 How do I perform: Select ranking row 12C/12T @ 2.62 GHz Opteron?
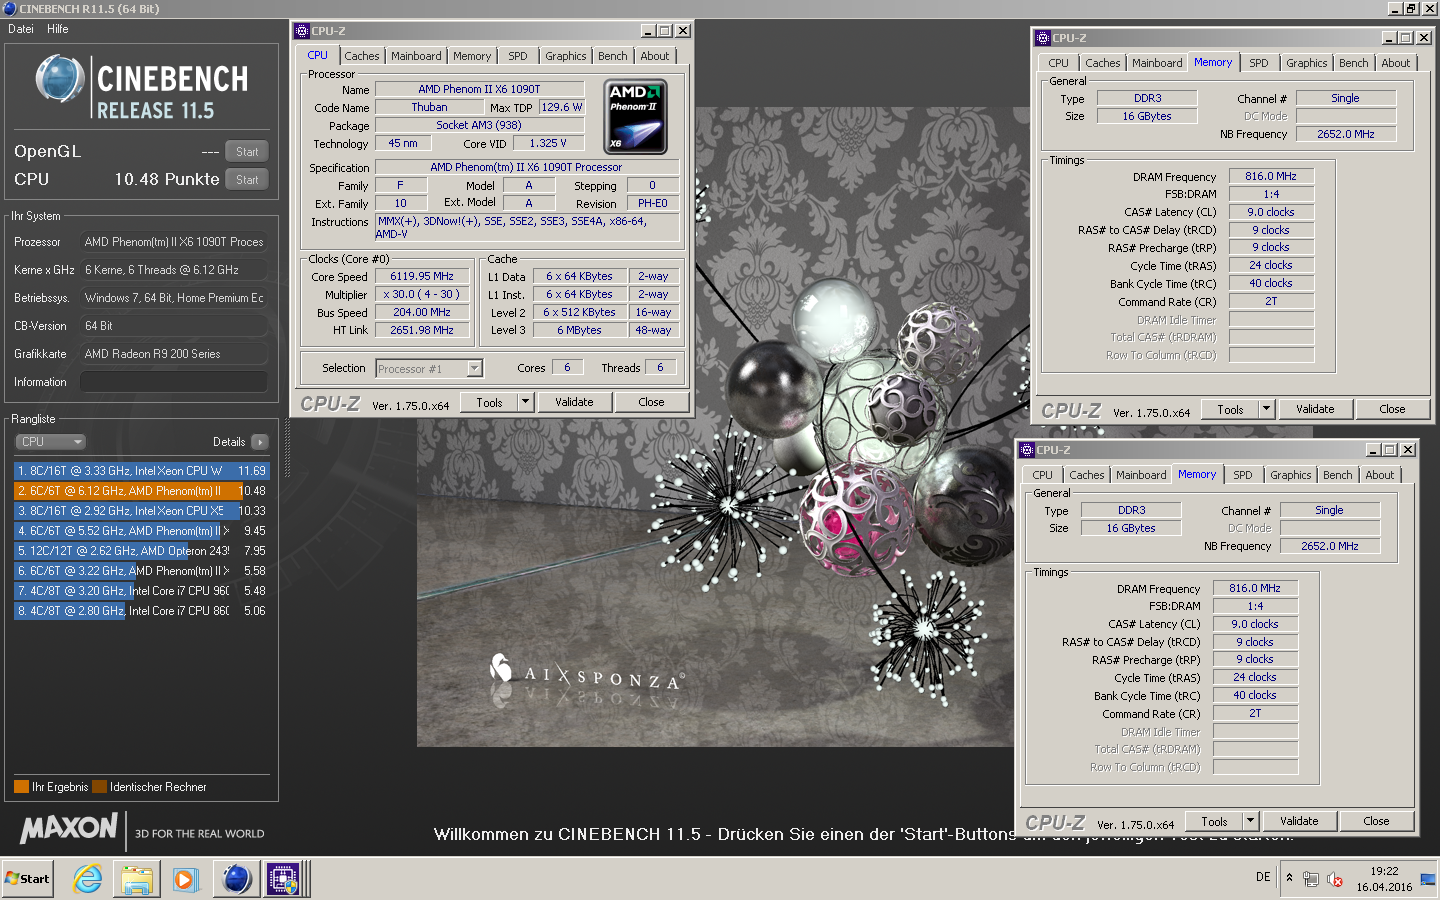coord(141,551)
